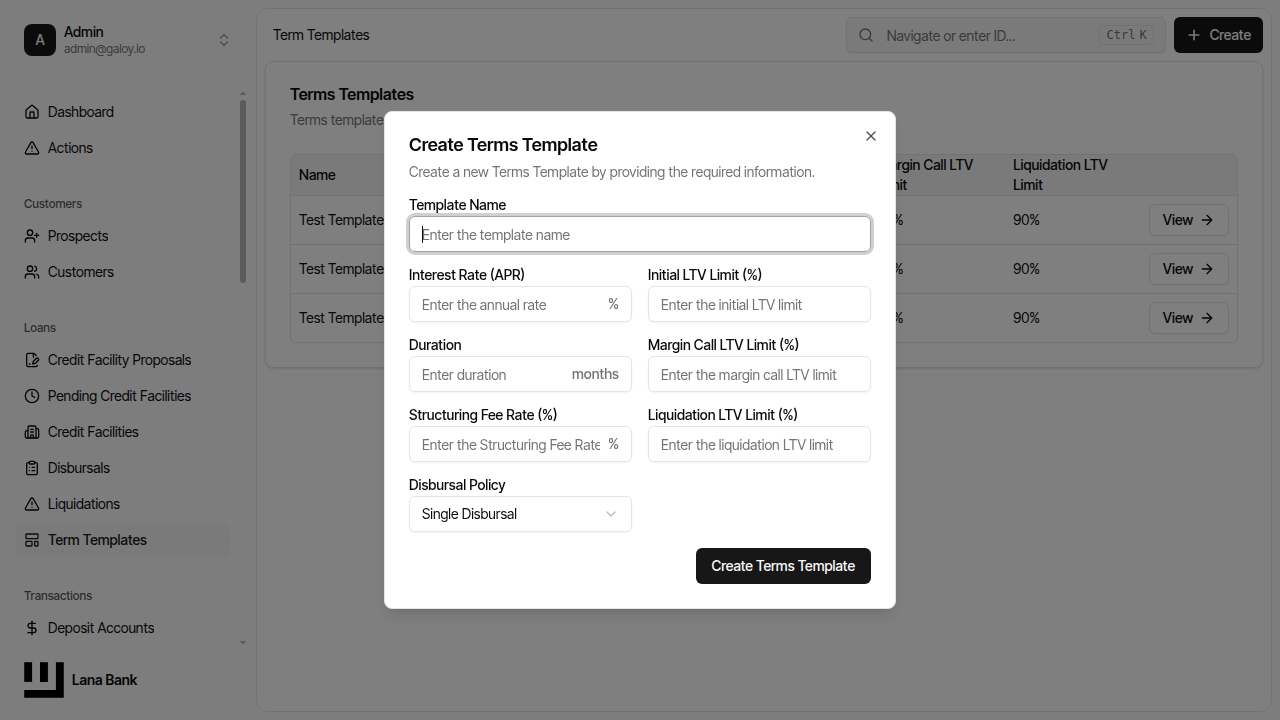Focus the Navigate or enter ID search box
This screenshot has height=720, width=1280.
[x=1005, y=35]
